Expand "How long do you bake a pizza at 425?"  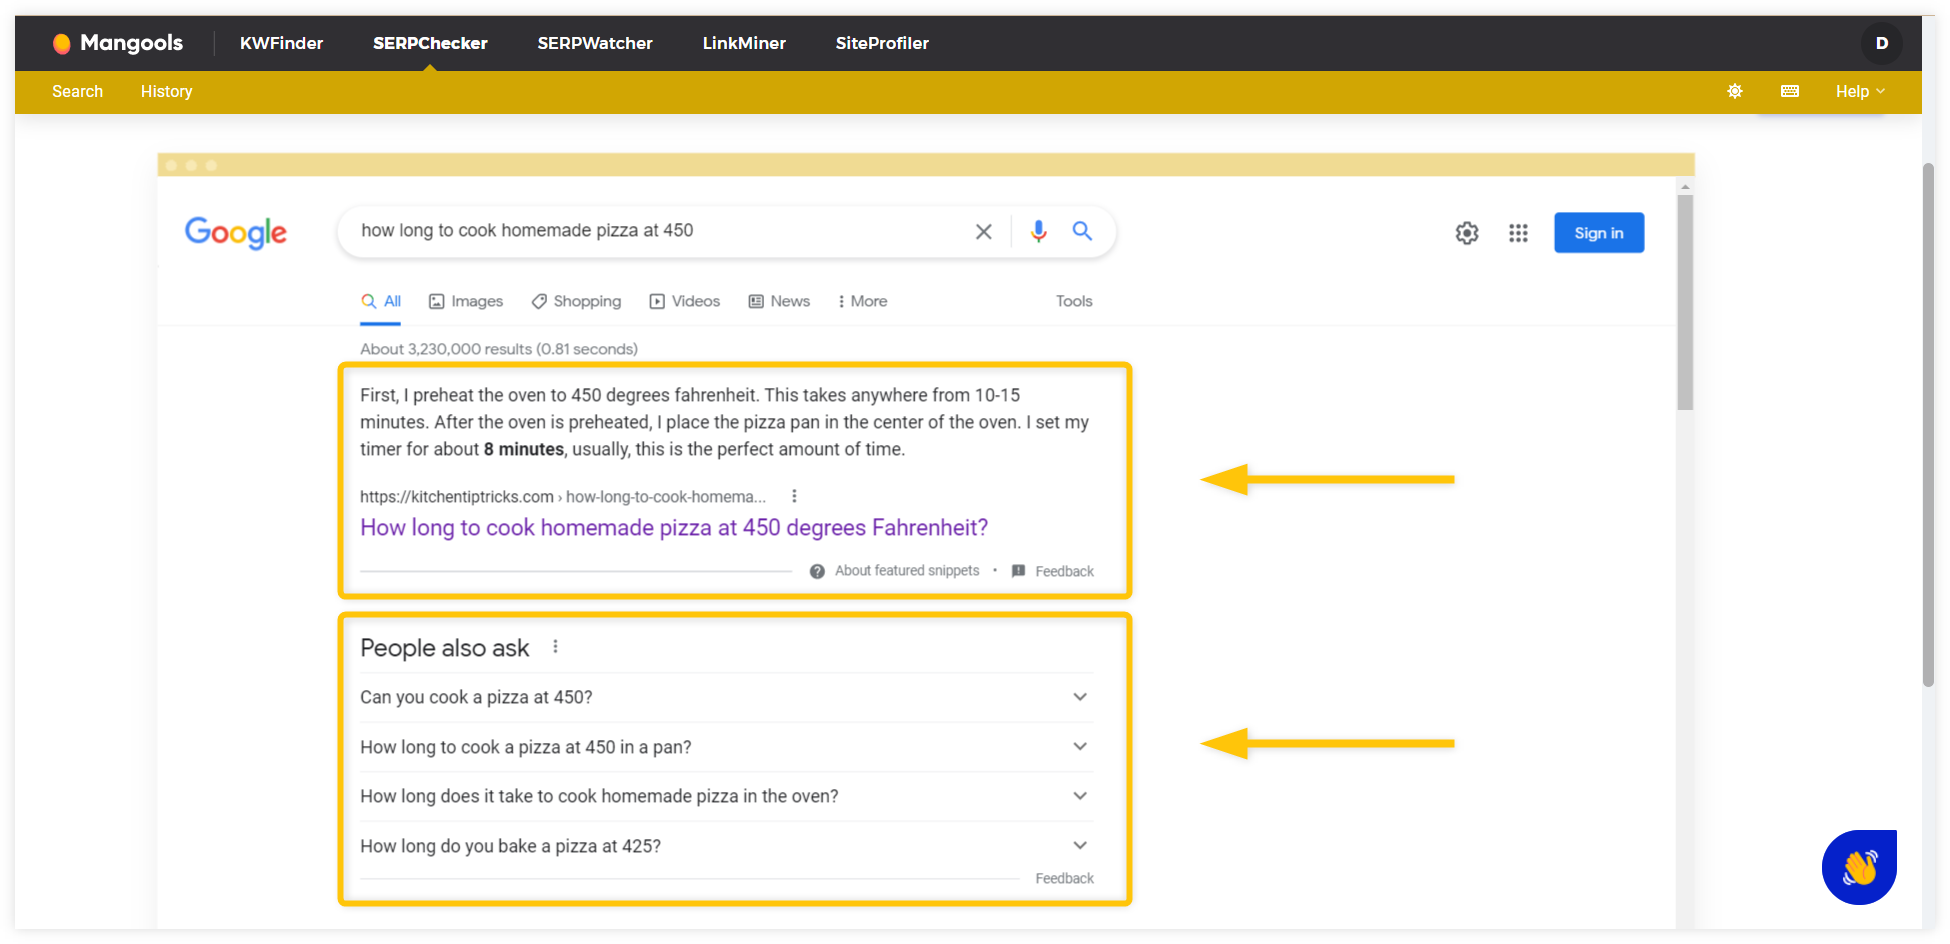[x=726, y=846]
